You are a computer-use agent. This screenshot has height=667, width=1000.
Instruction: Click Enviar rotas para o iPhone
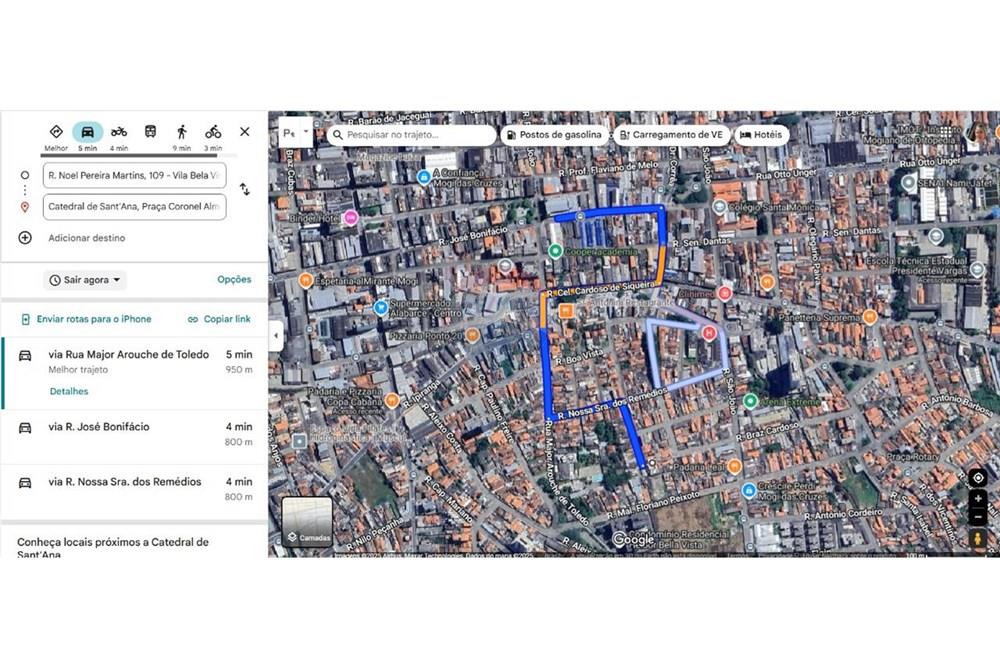[x=86, y=319]
